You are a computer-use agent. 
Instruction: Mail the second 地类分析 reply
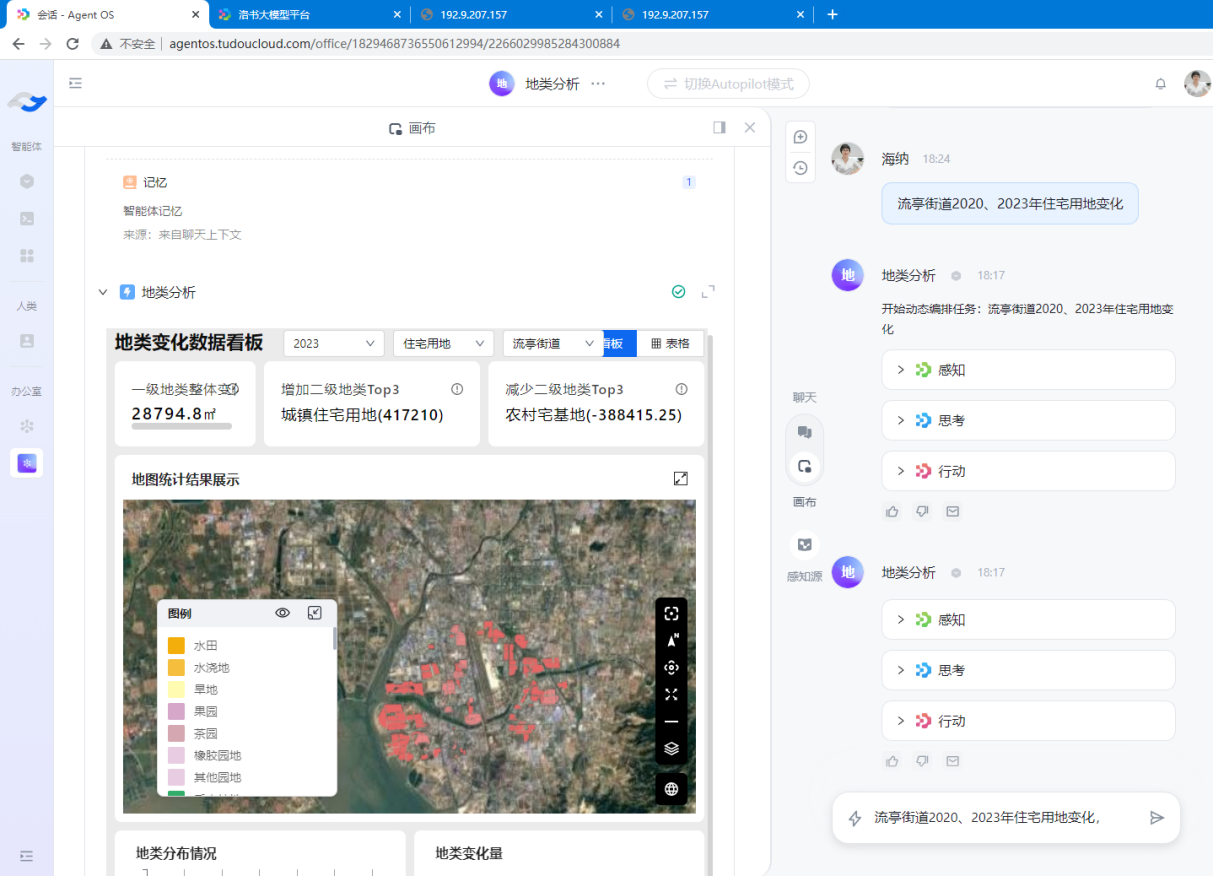point(953,761)
